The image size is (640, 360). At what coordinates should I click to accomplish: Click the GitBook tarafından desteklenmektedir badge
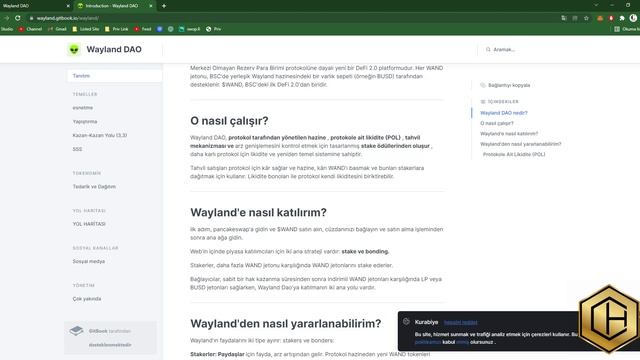click(110, 338)
